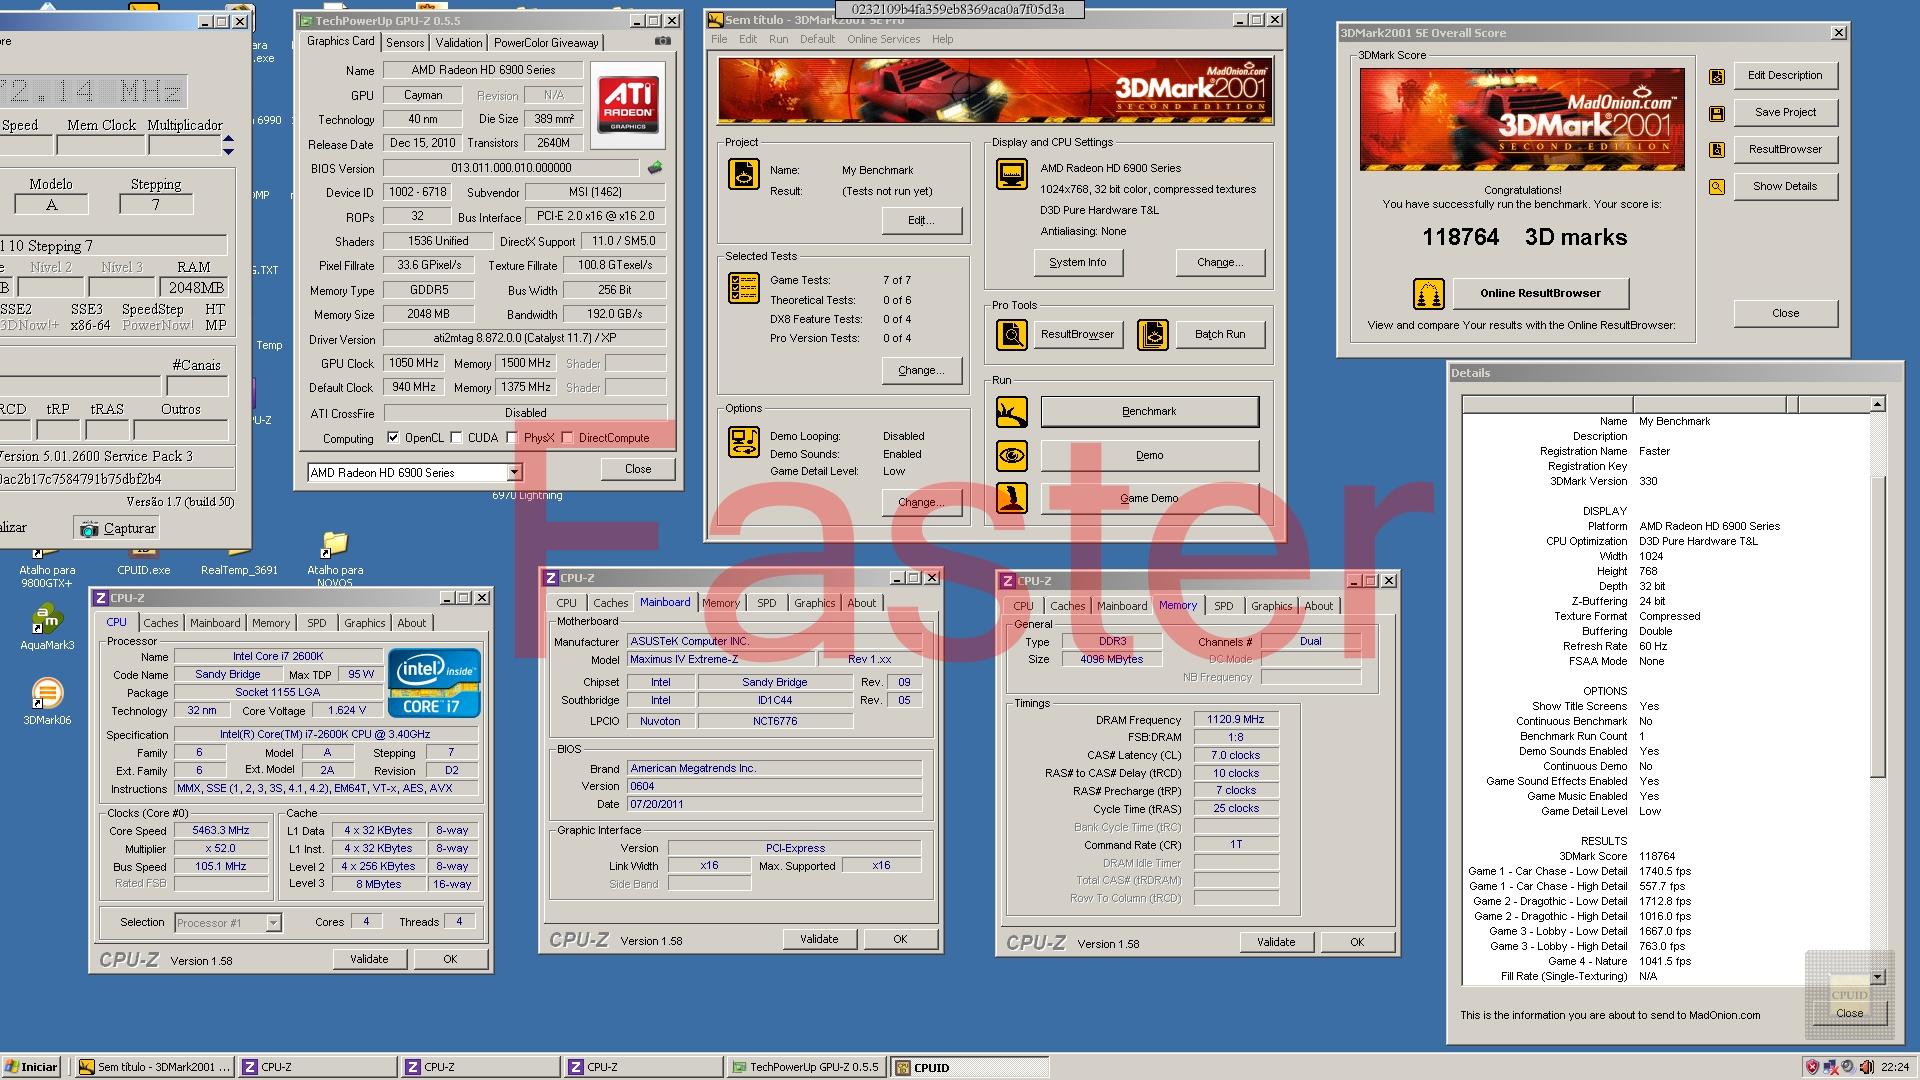Click the Options demo looping icon
Screen dimensions: 1920x1080
pos(744,441)
